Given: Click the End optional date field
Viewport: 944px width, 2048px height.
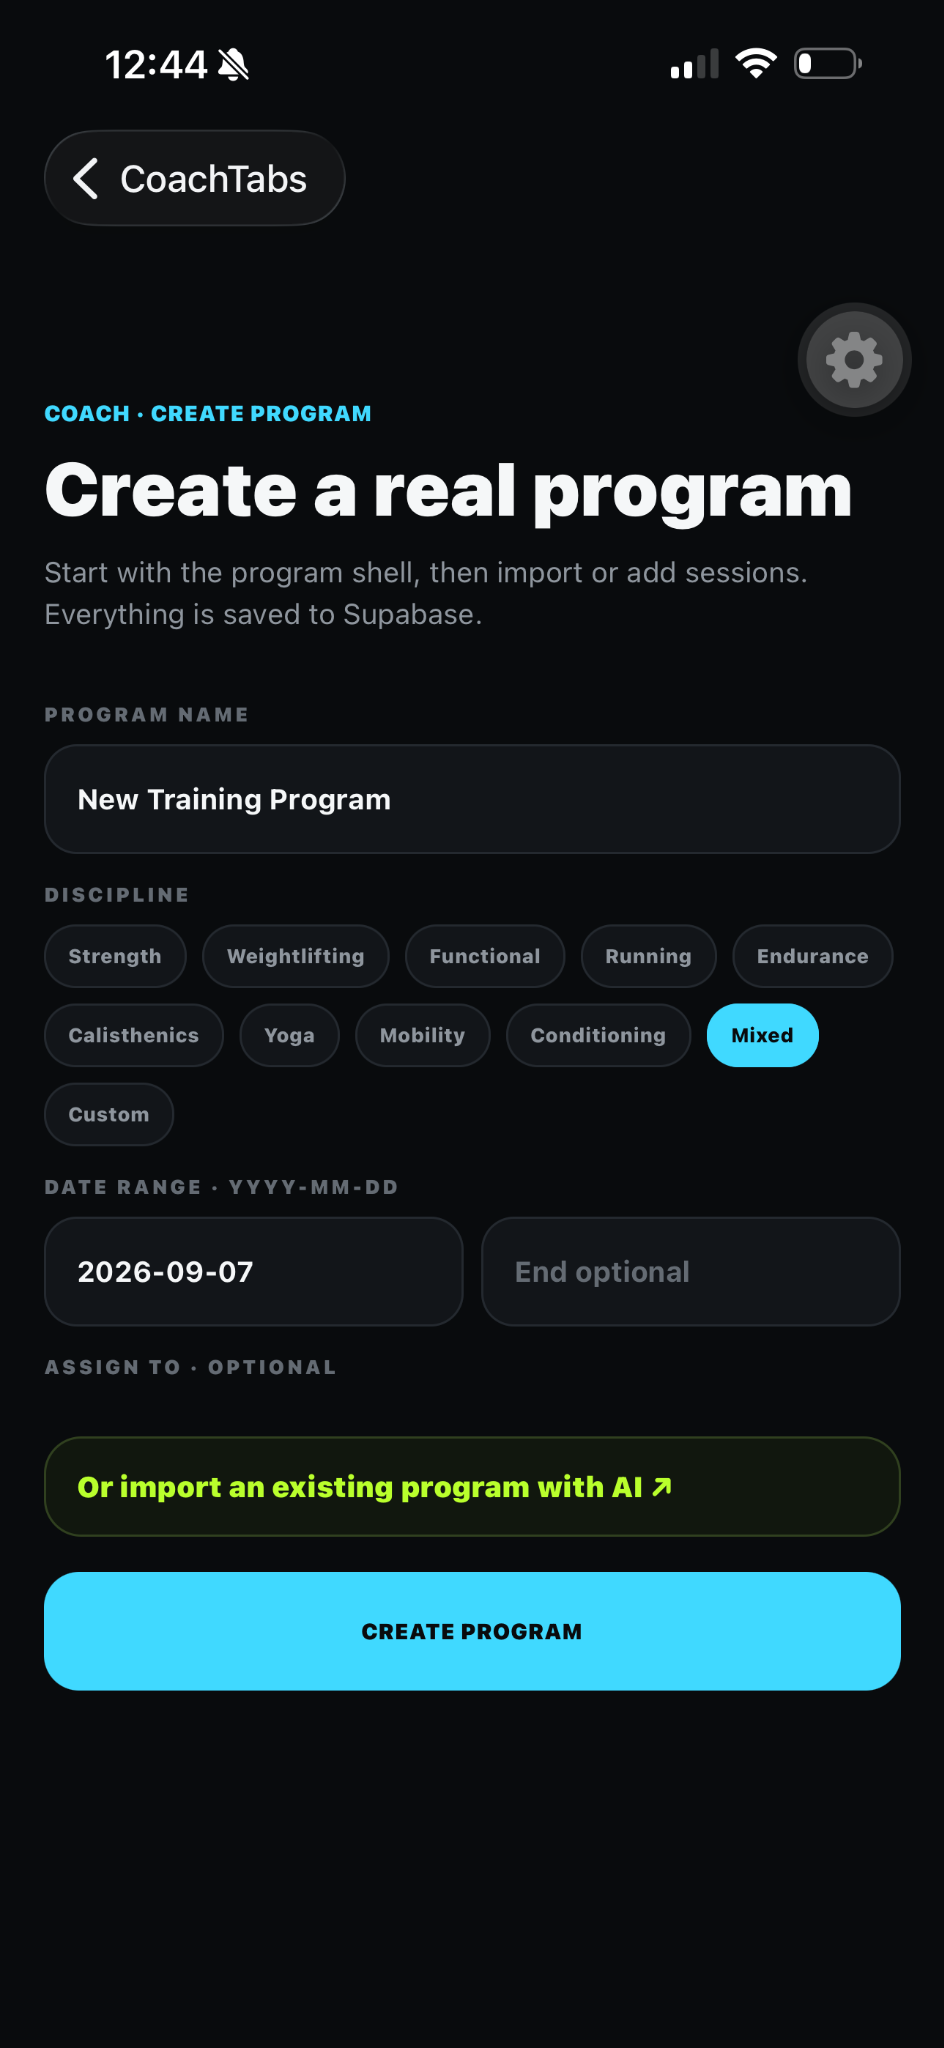Looking at the screenshot, I should click(x=691, y=1271).
